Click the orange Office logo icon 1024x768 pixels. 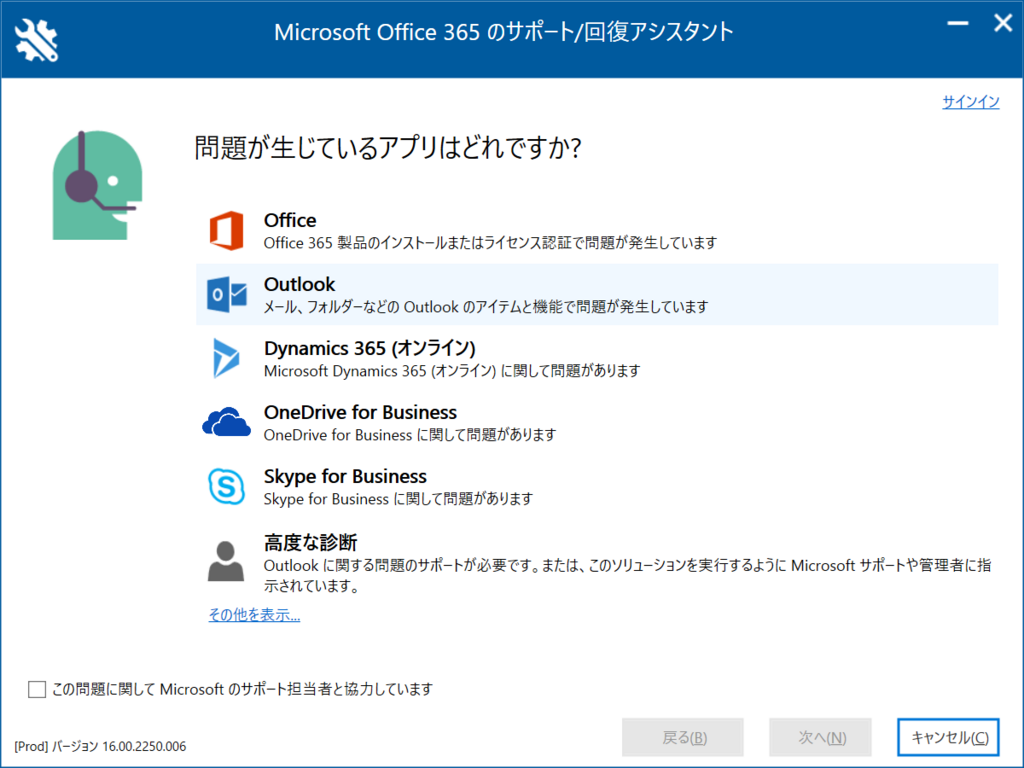pos(227,231)
